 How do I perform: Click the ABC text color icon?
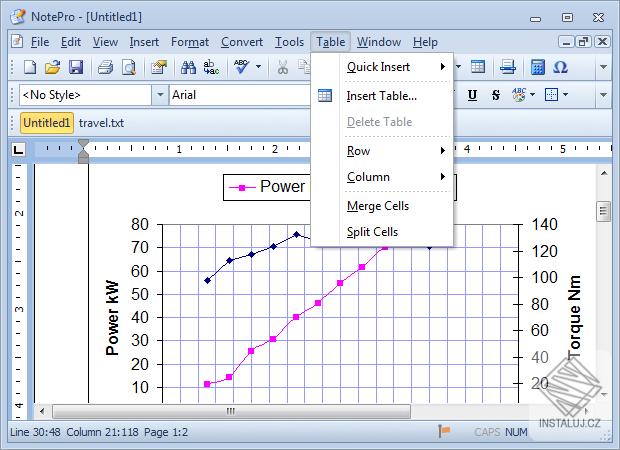pos(519,95)
